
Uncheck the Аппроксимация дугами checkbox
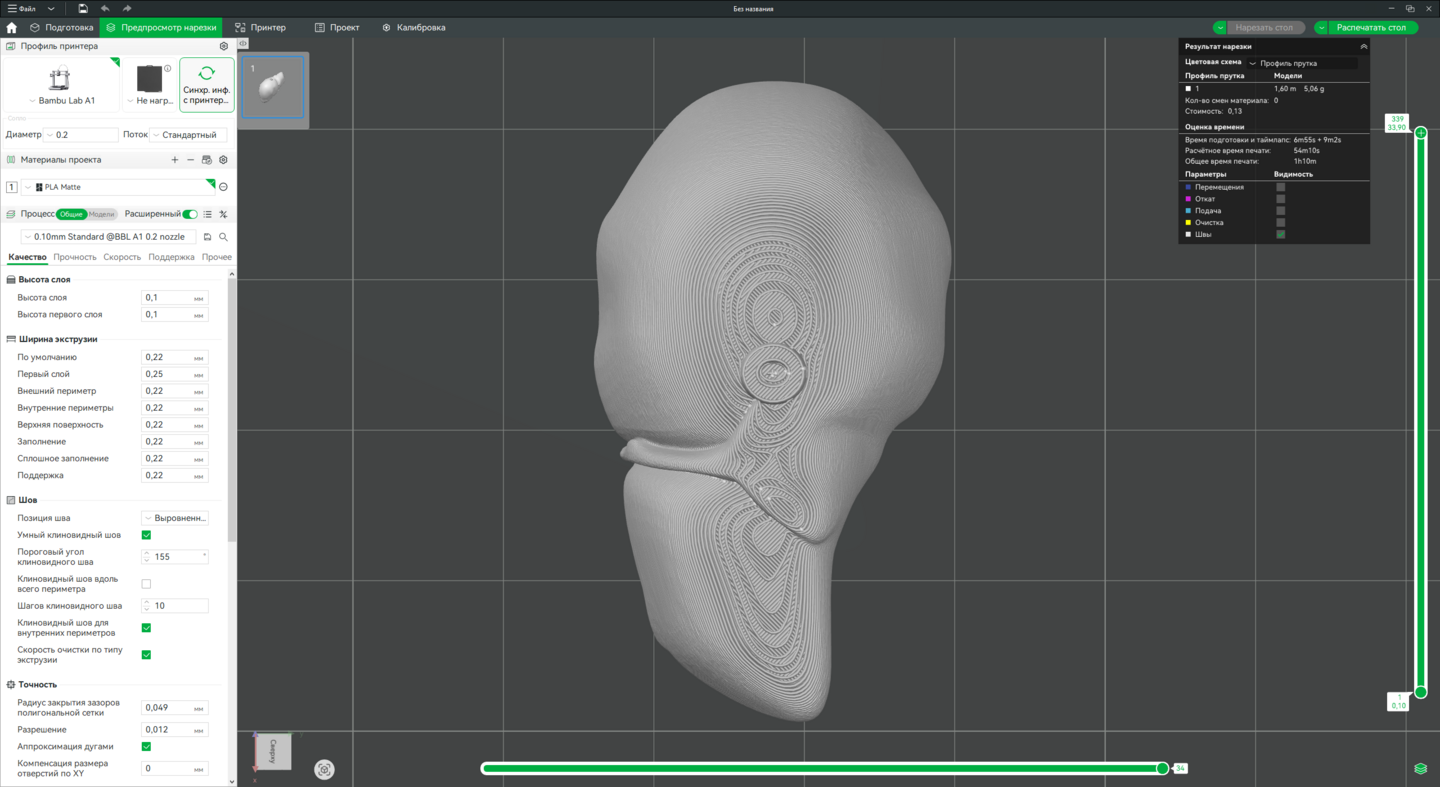[x=146, y=746]
